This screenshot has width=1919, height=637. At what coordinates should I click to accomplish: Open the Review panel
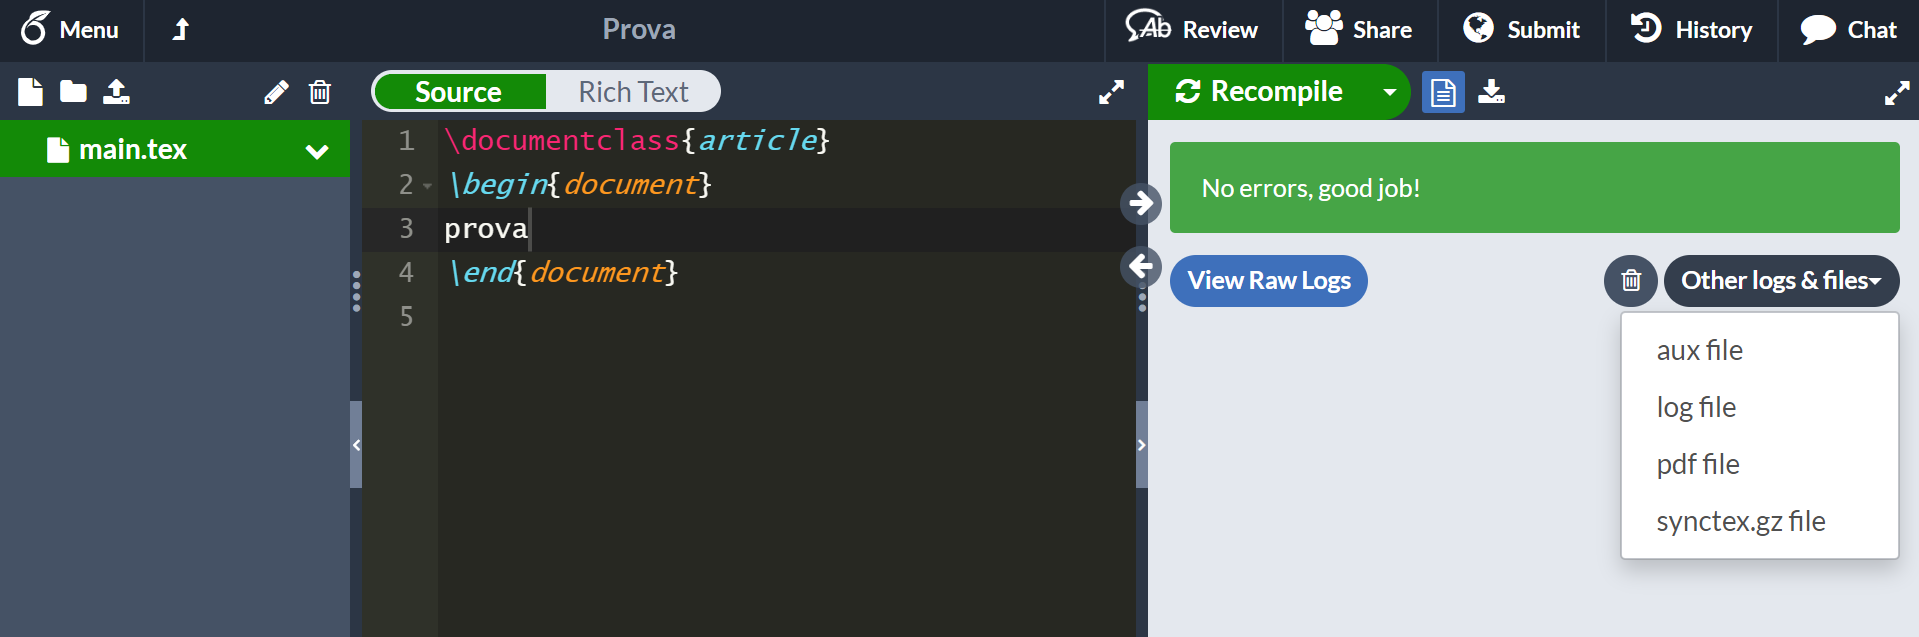pos(1192,30)
